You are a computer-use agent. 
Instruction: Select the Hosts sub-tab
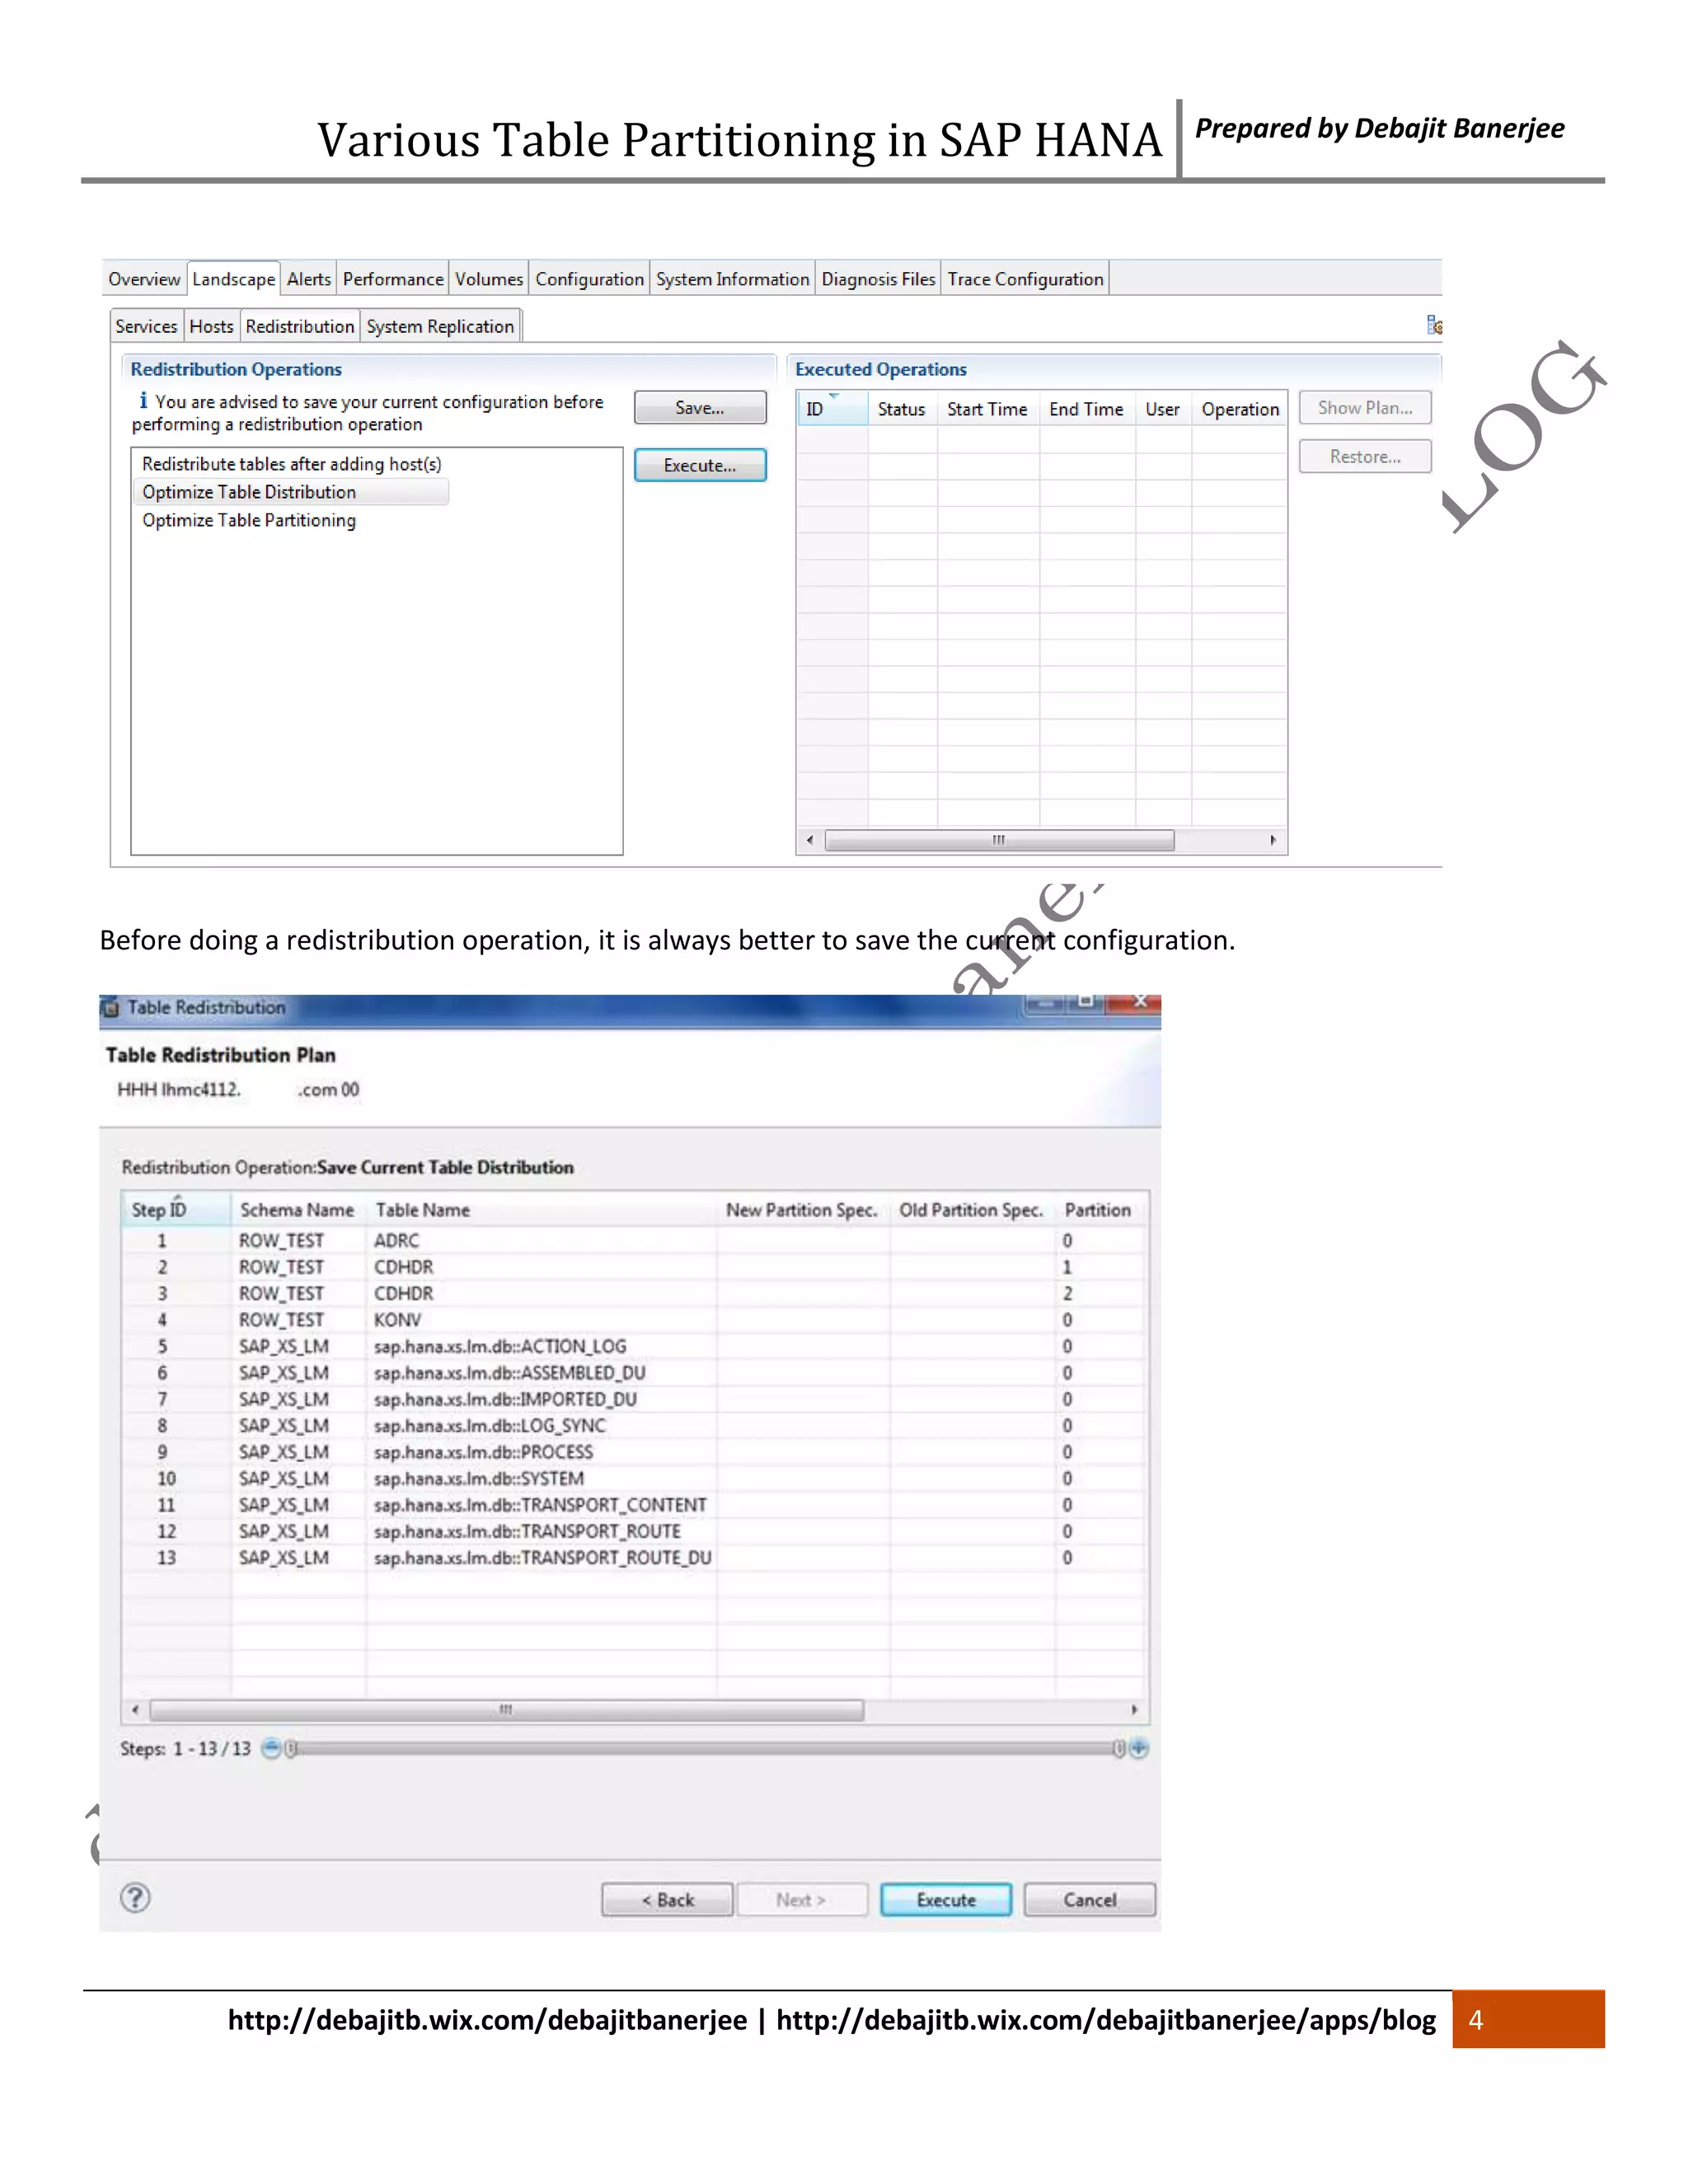click(x=211, y=326)
